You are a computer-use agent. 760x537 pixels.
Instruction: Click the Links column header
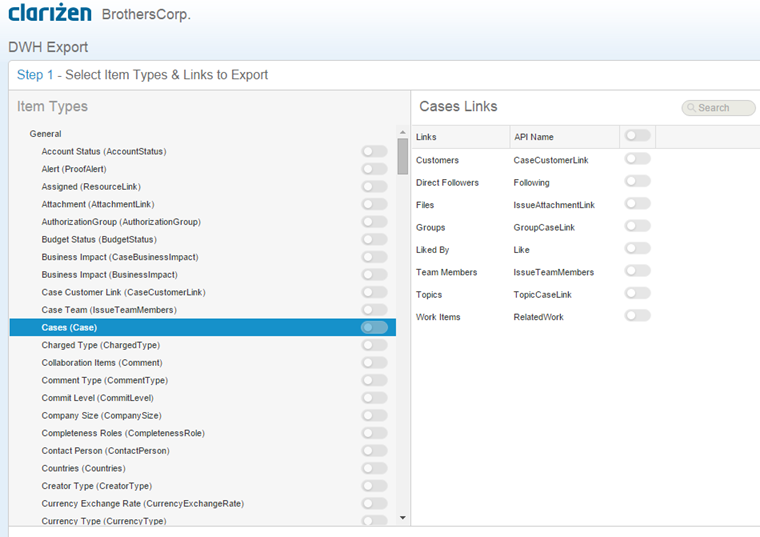coord(461,137)
